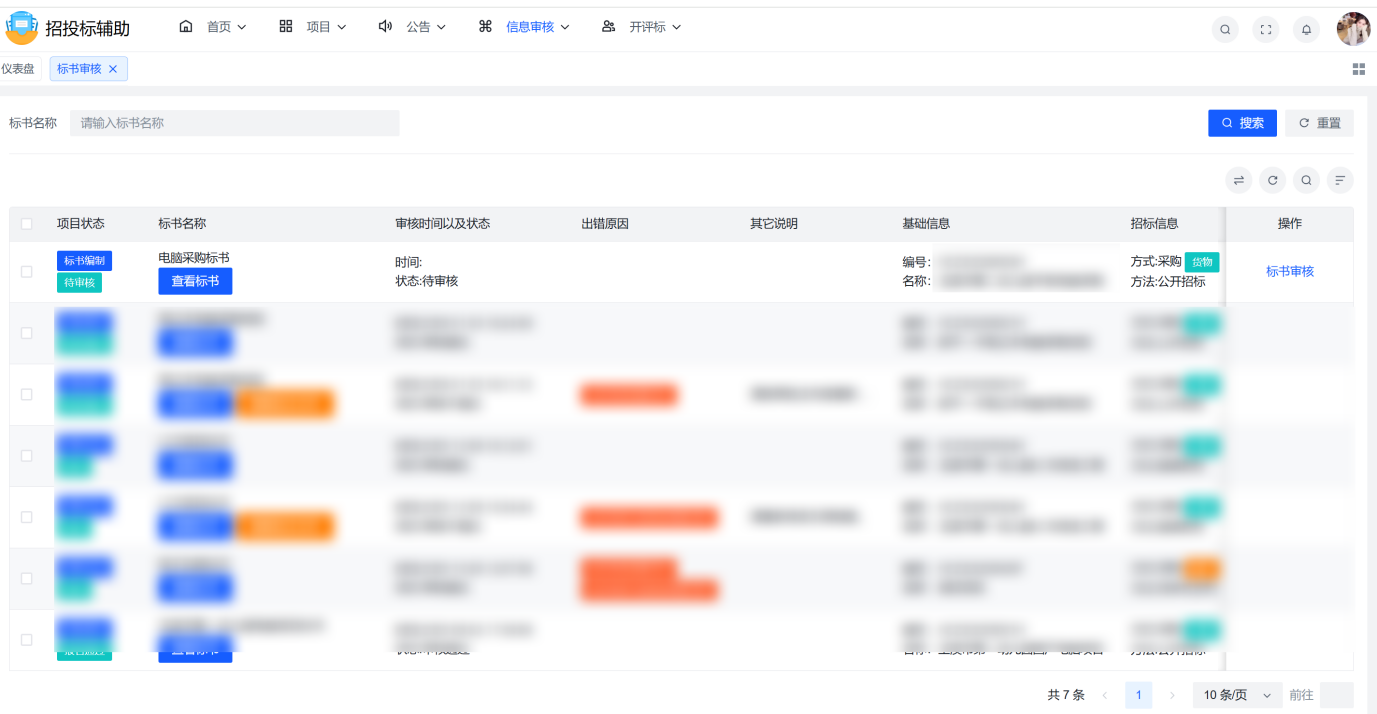Open the global search icon in header
Image resolution: width=1377 pixels, height=714 pixels.
click(x=1225, y=29)
